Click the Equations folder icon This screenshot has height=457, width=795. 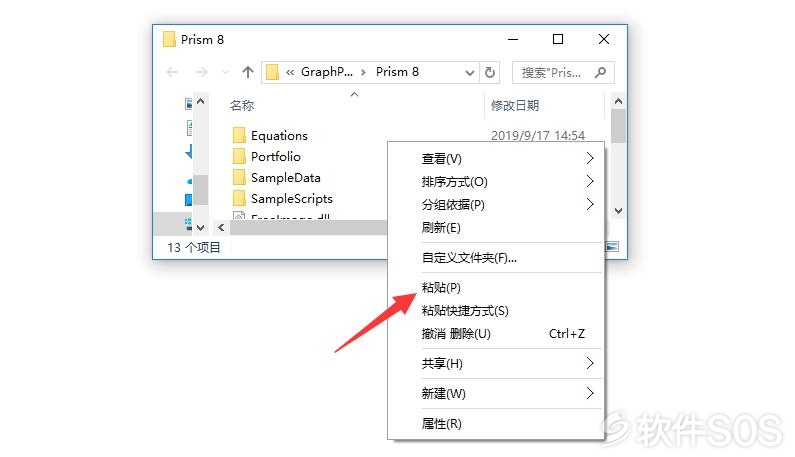(239, 135)
